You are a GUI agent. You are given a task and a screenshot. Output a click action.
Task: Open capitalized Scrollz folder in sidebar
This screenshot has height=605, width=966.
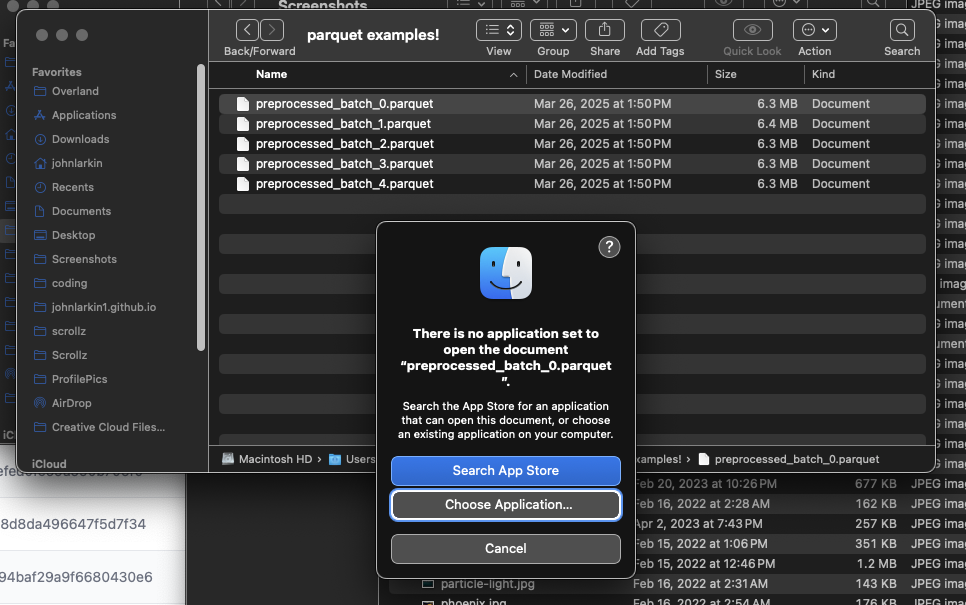point(69,355)
